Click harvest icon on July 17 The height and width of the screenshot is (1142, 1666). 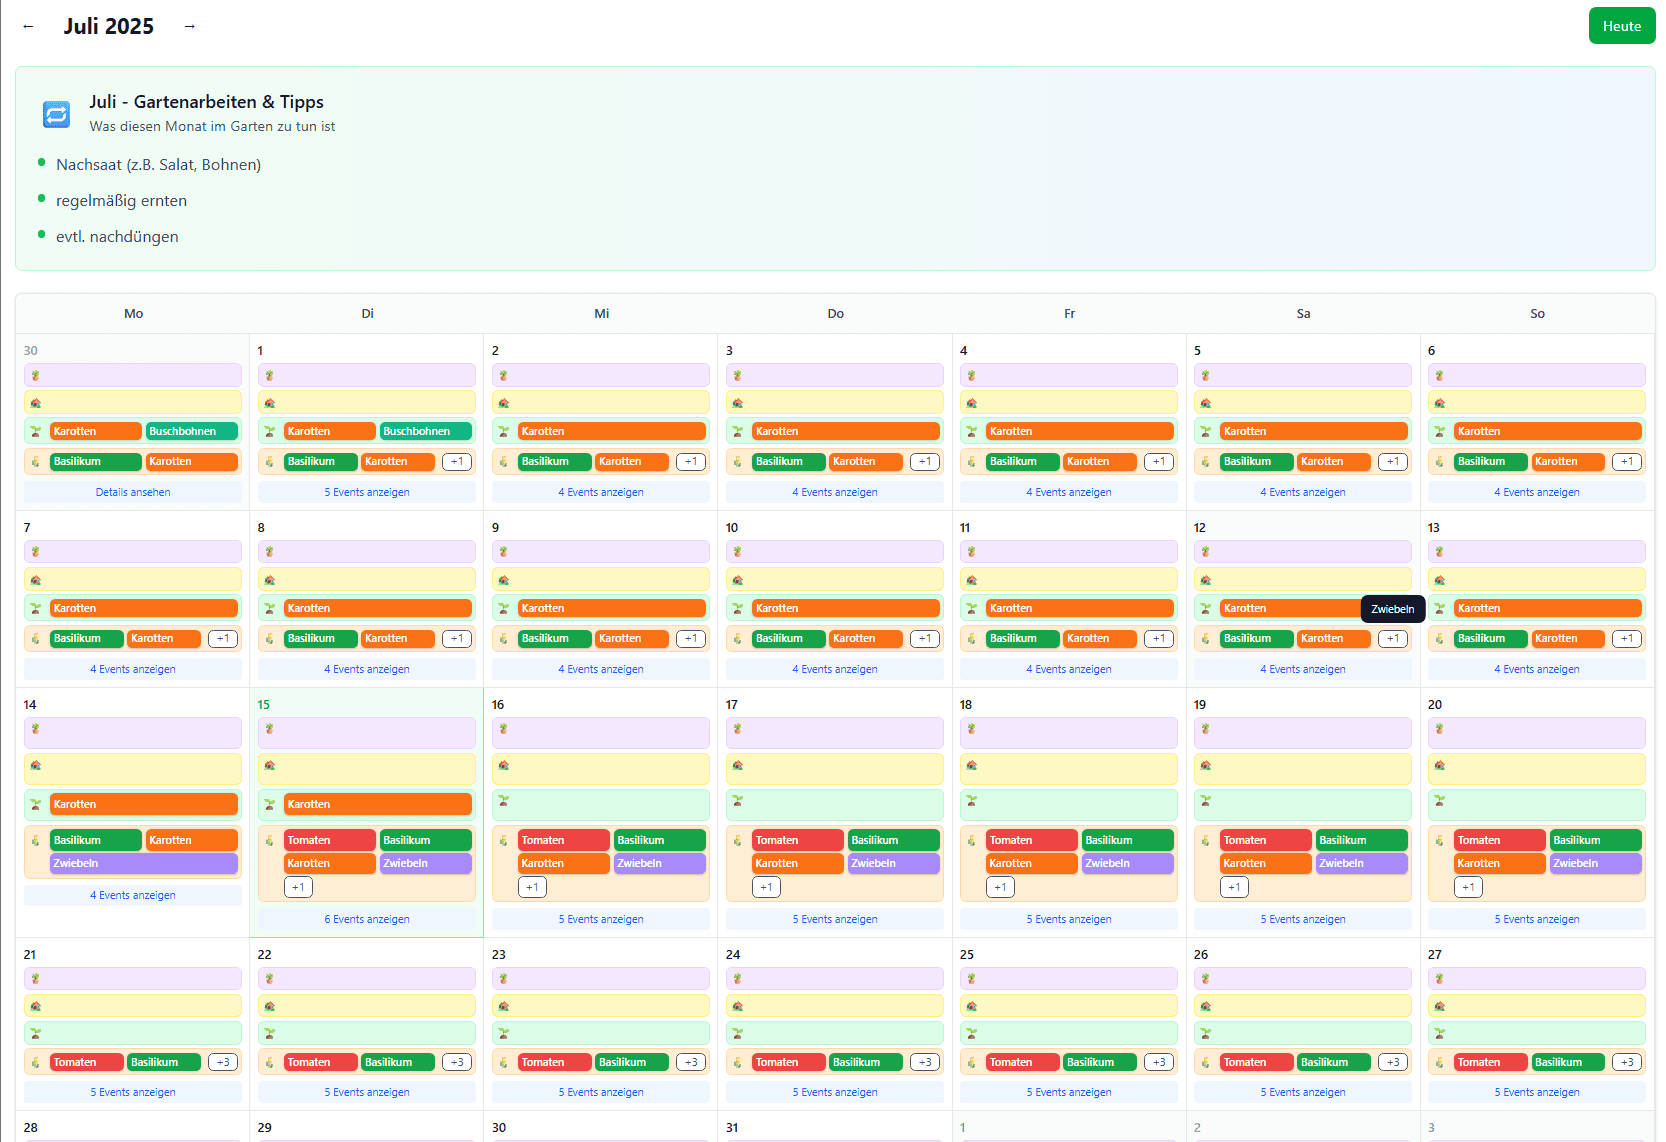737,841
